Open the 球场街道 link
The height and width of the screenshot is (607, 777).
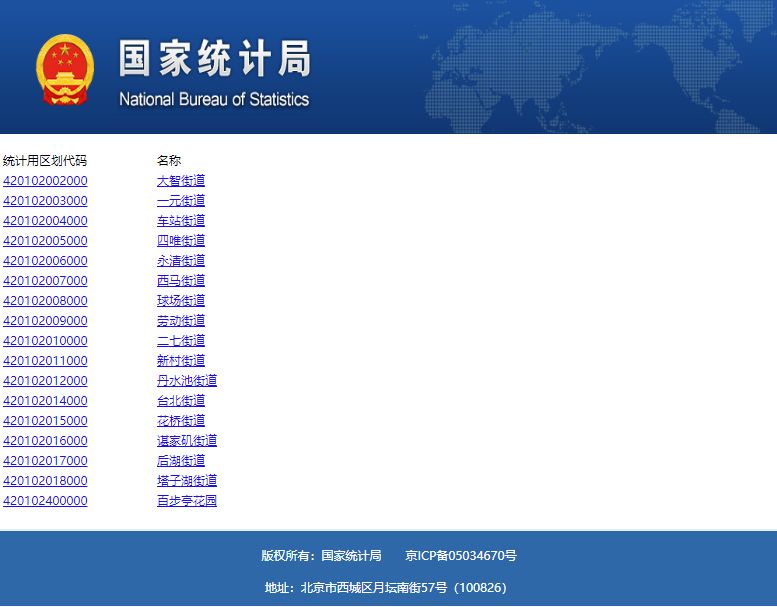tap(181, 301)
